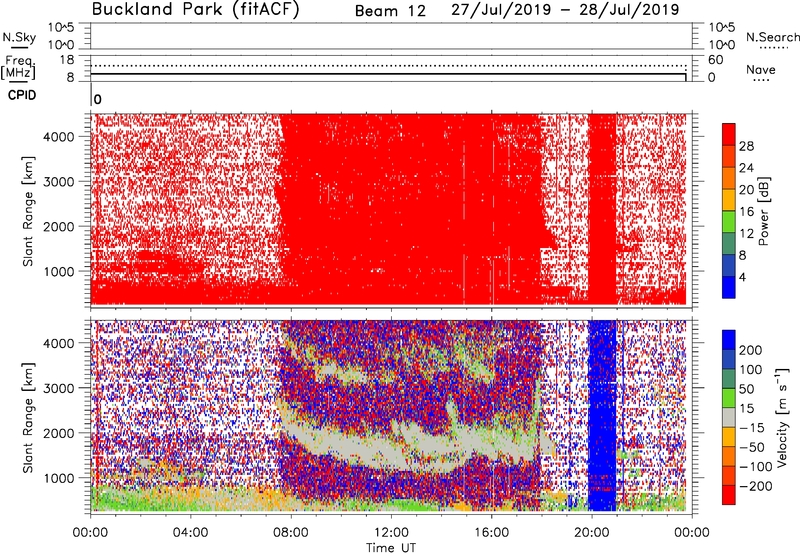Click the CPID value '0'
The height and width of the screenshot is (554, 800).
click(97, 100)
